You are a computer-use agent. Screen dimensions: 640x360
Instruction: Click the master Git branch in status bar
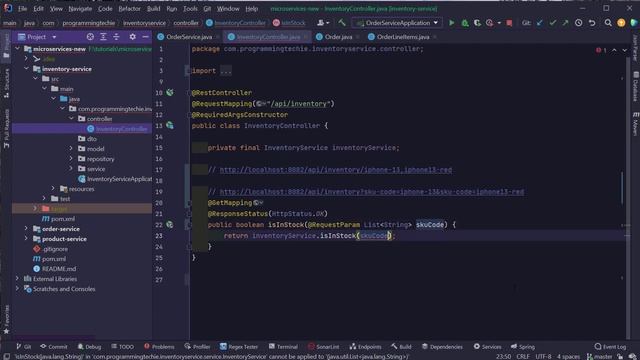(600, 356)
